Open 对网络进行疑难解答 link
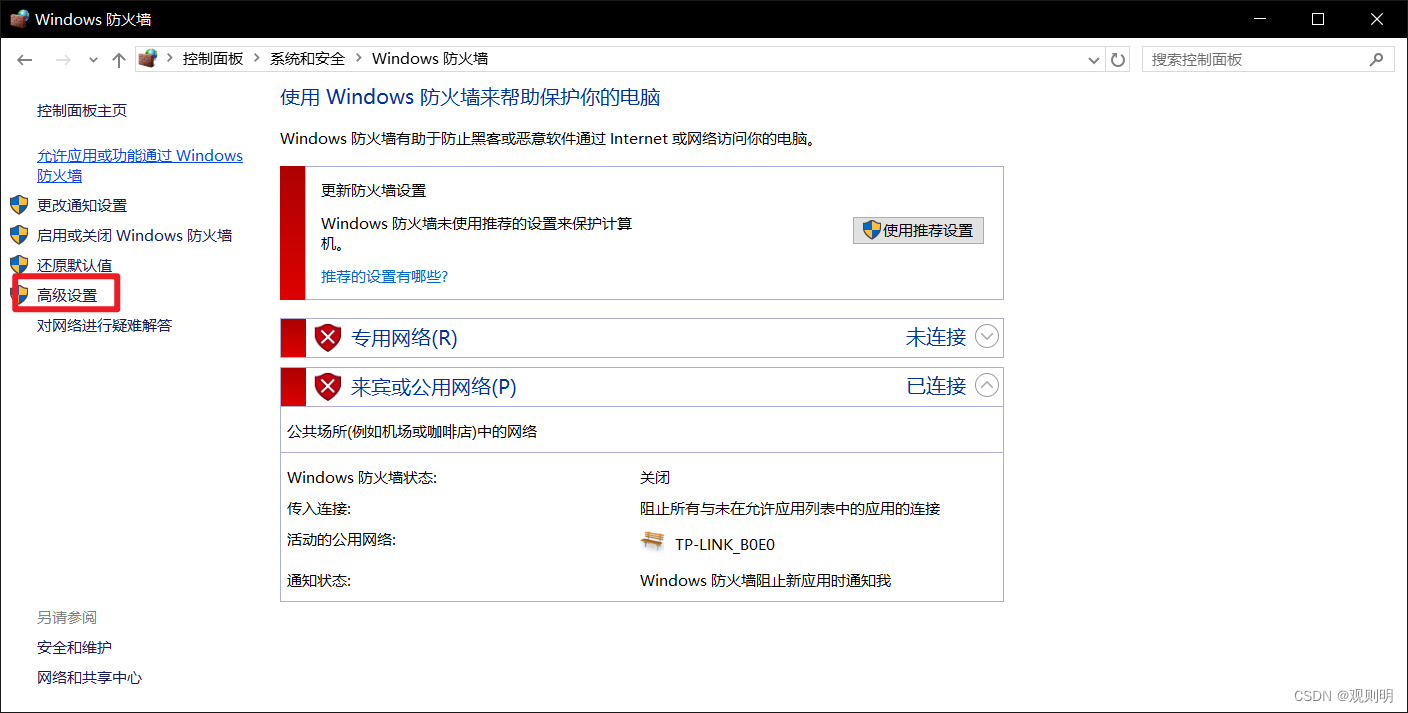 tap(104, 325)
